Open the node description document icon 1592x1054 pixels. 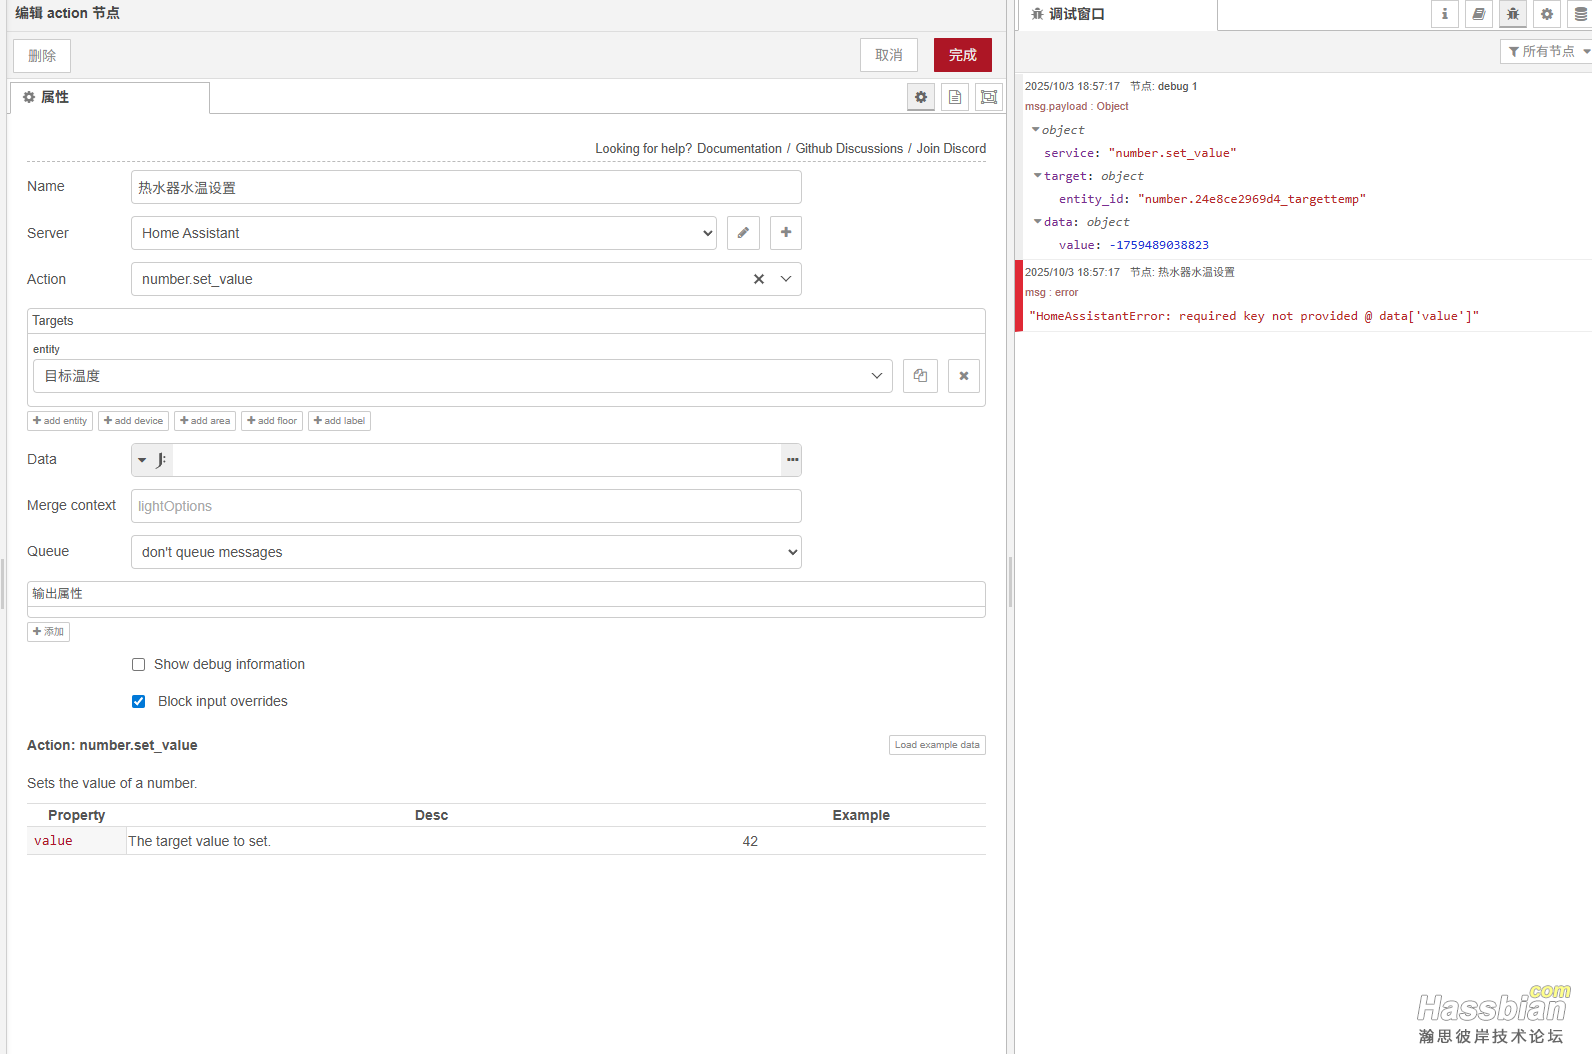pos(955,97)
